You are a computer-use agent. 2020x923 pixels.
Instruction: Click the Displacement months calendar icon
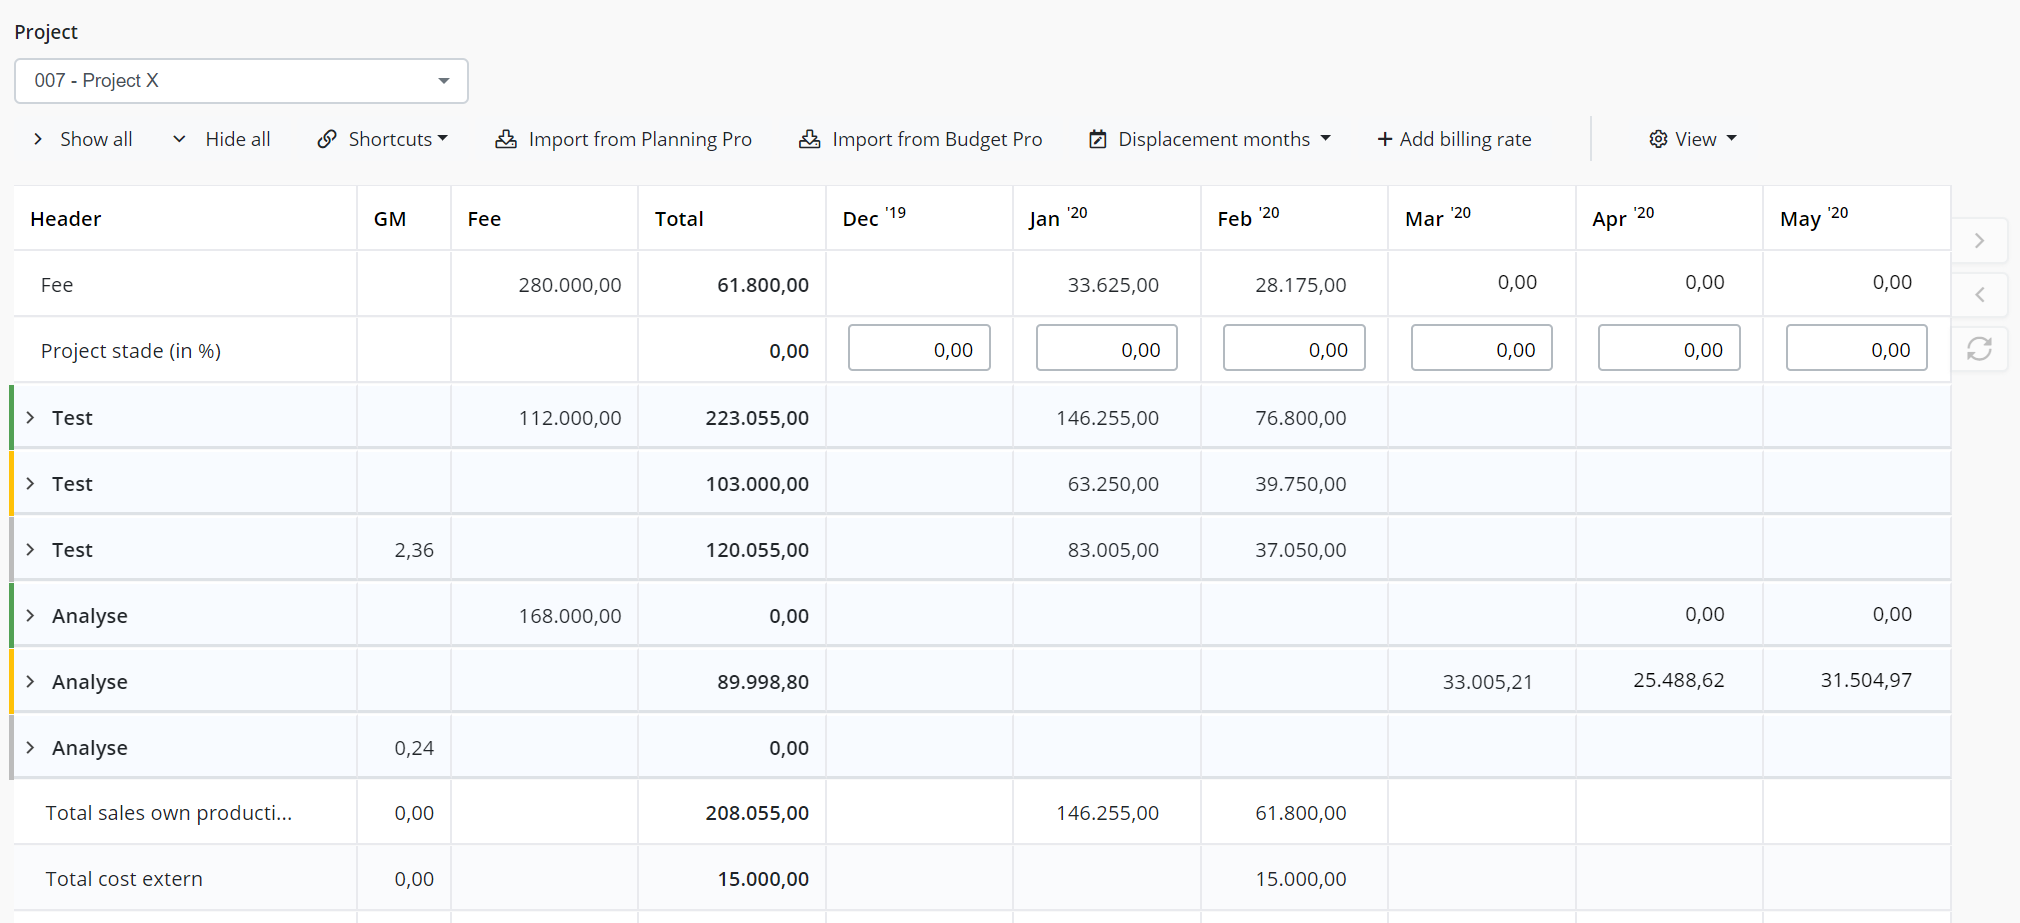point(1097,139)
